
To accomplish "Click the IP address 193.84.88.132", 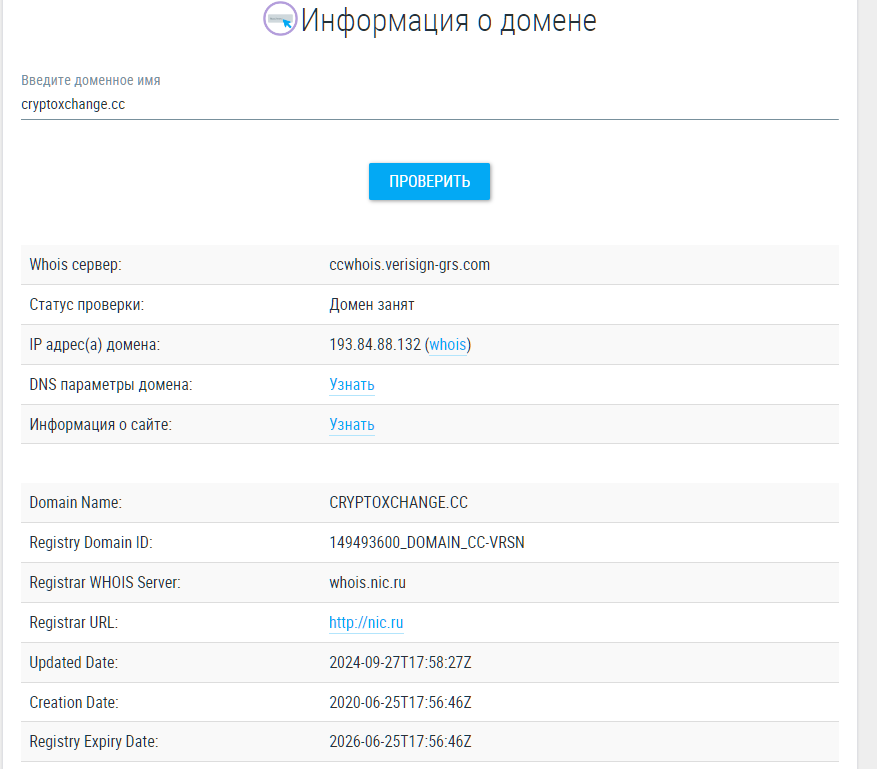I will click(375, 345).
